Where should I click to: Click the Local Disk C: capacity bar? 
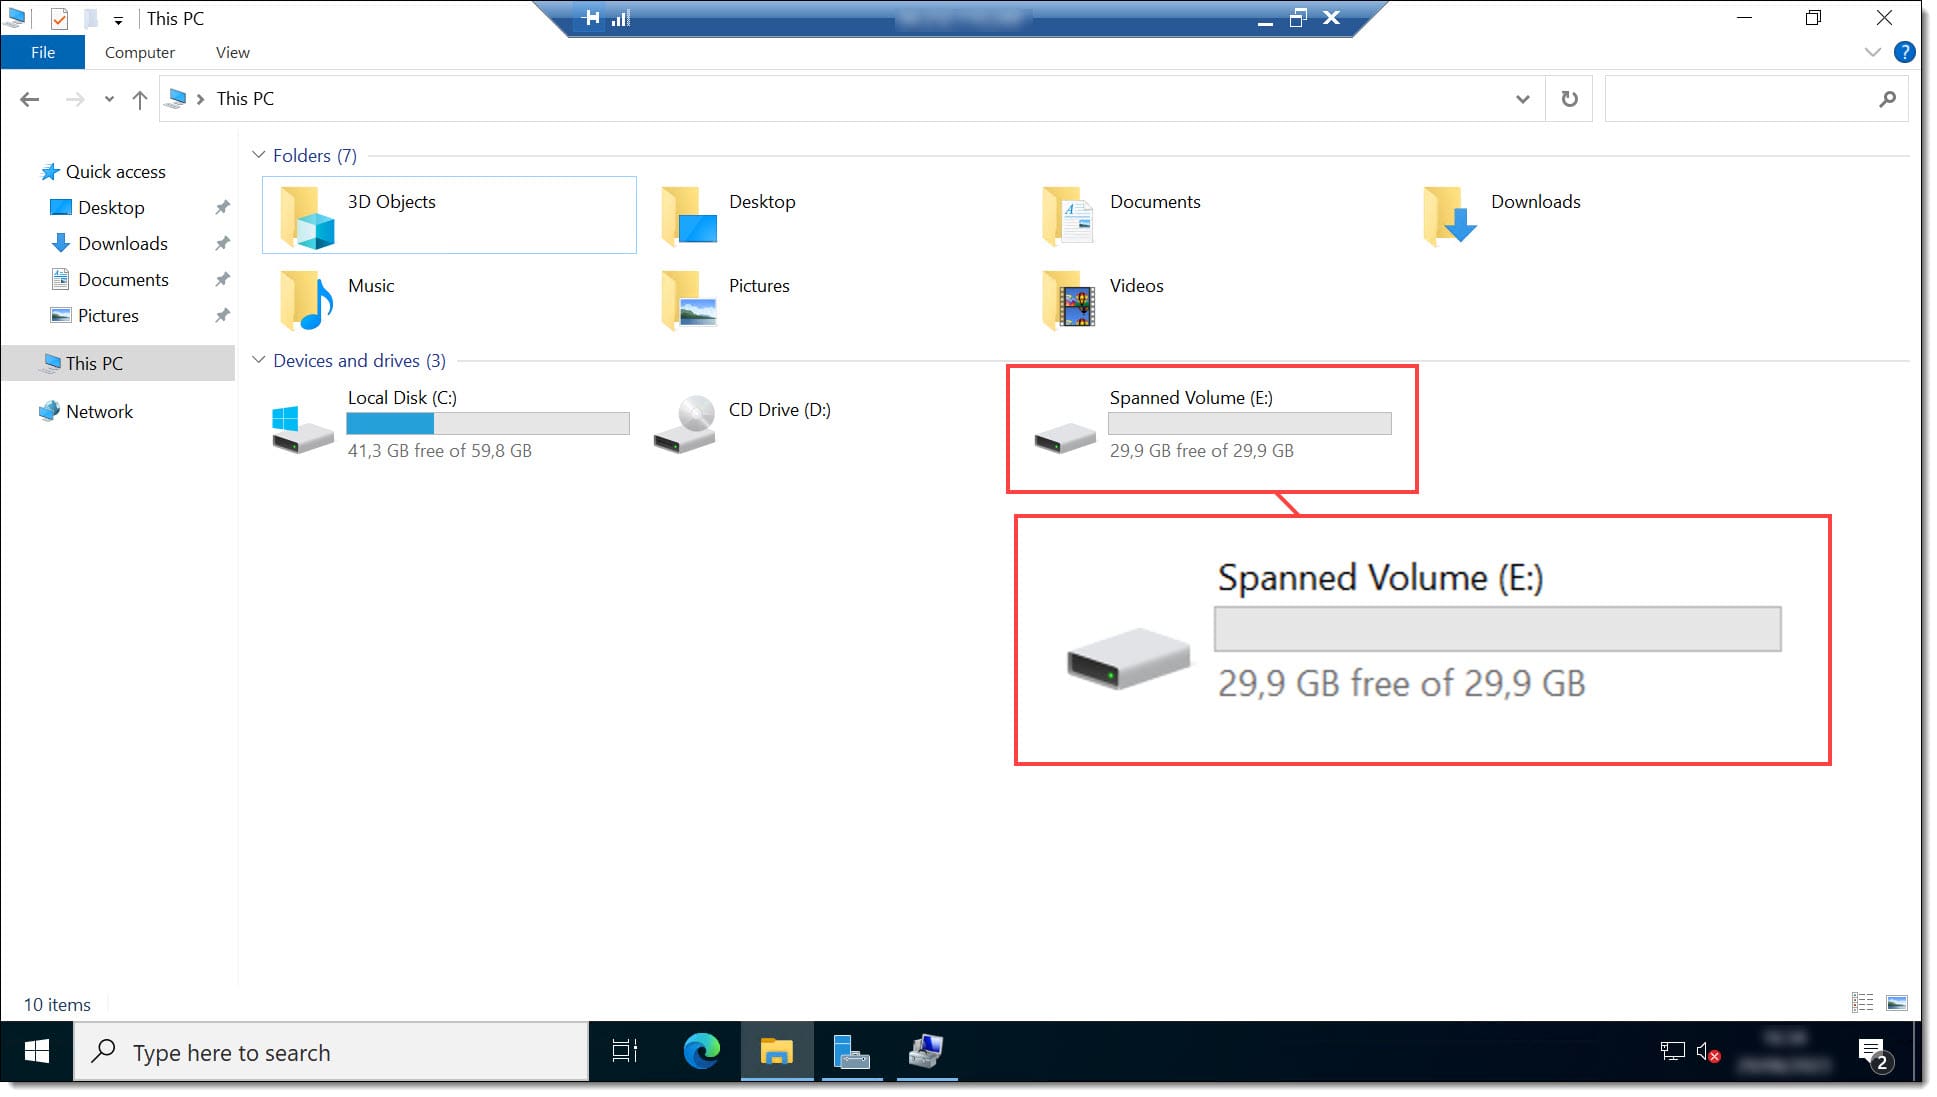[x=486, y=423]
